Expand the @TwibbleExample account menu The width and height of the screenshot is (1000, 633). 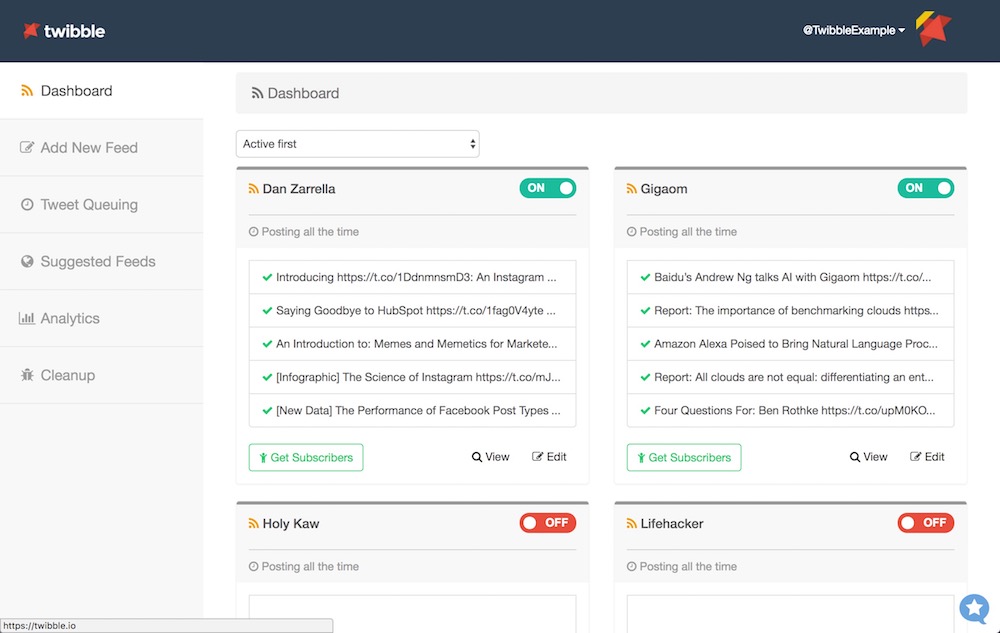tap(854, 30)
